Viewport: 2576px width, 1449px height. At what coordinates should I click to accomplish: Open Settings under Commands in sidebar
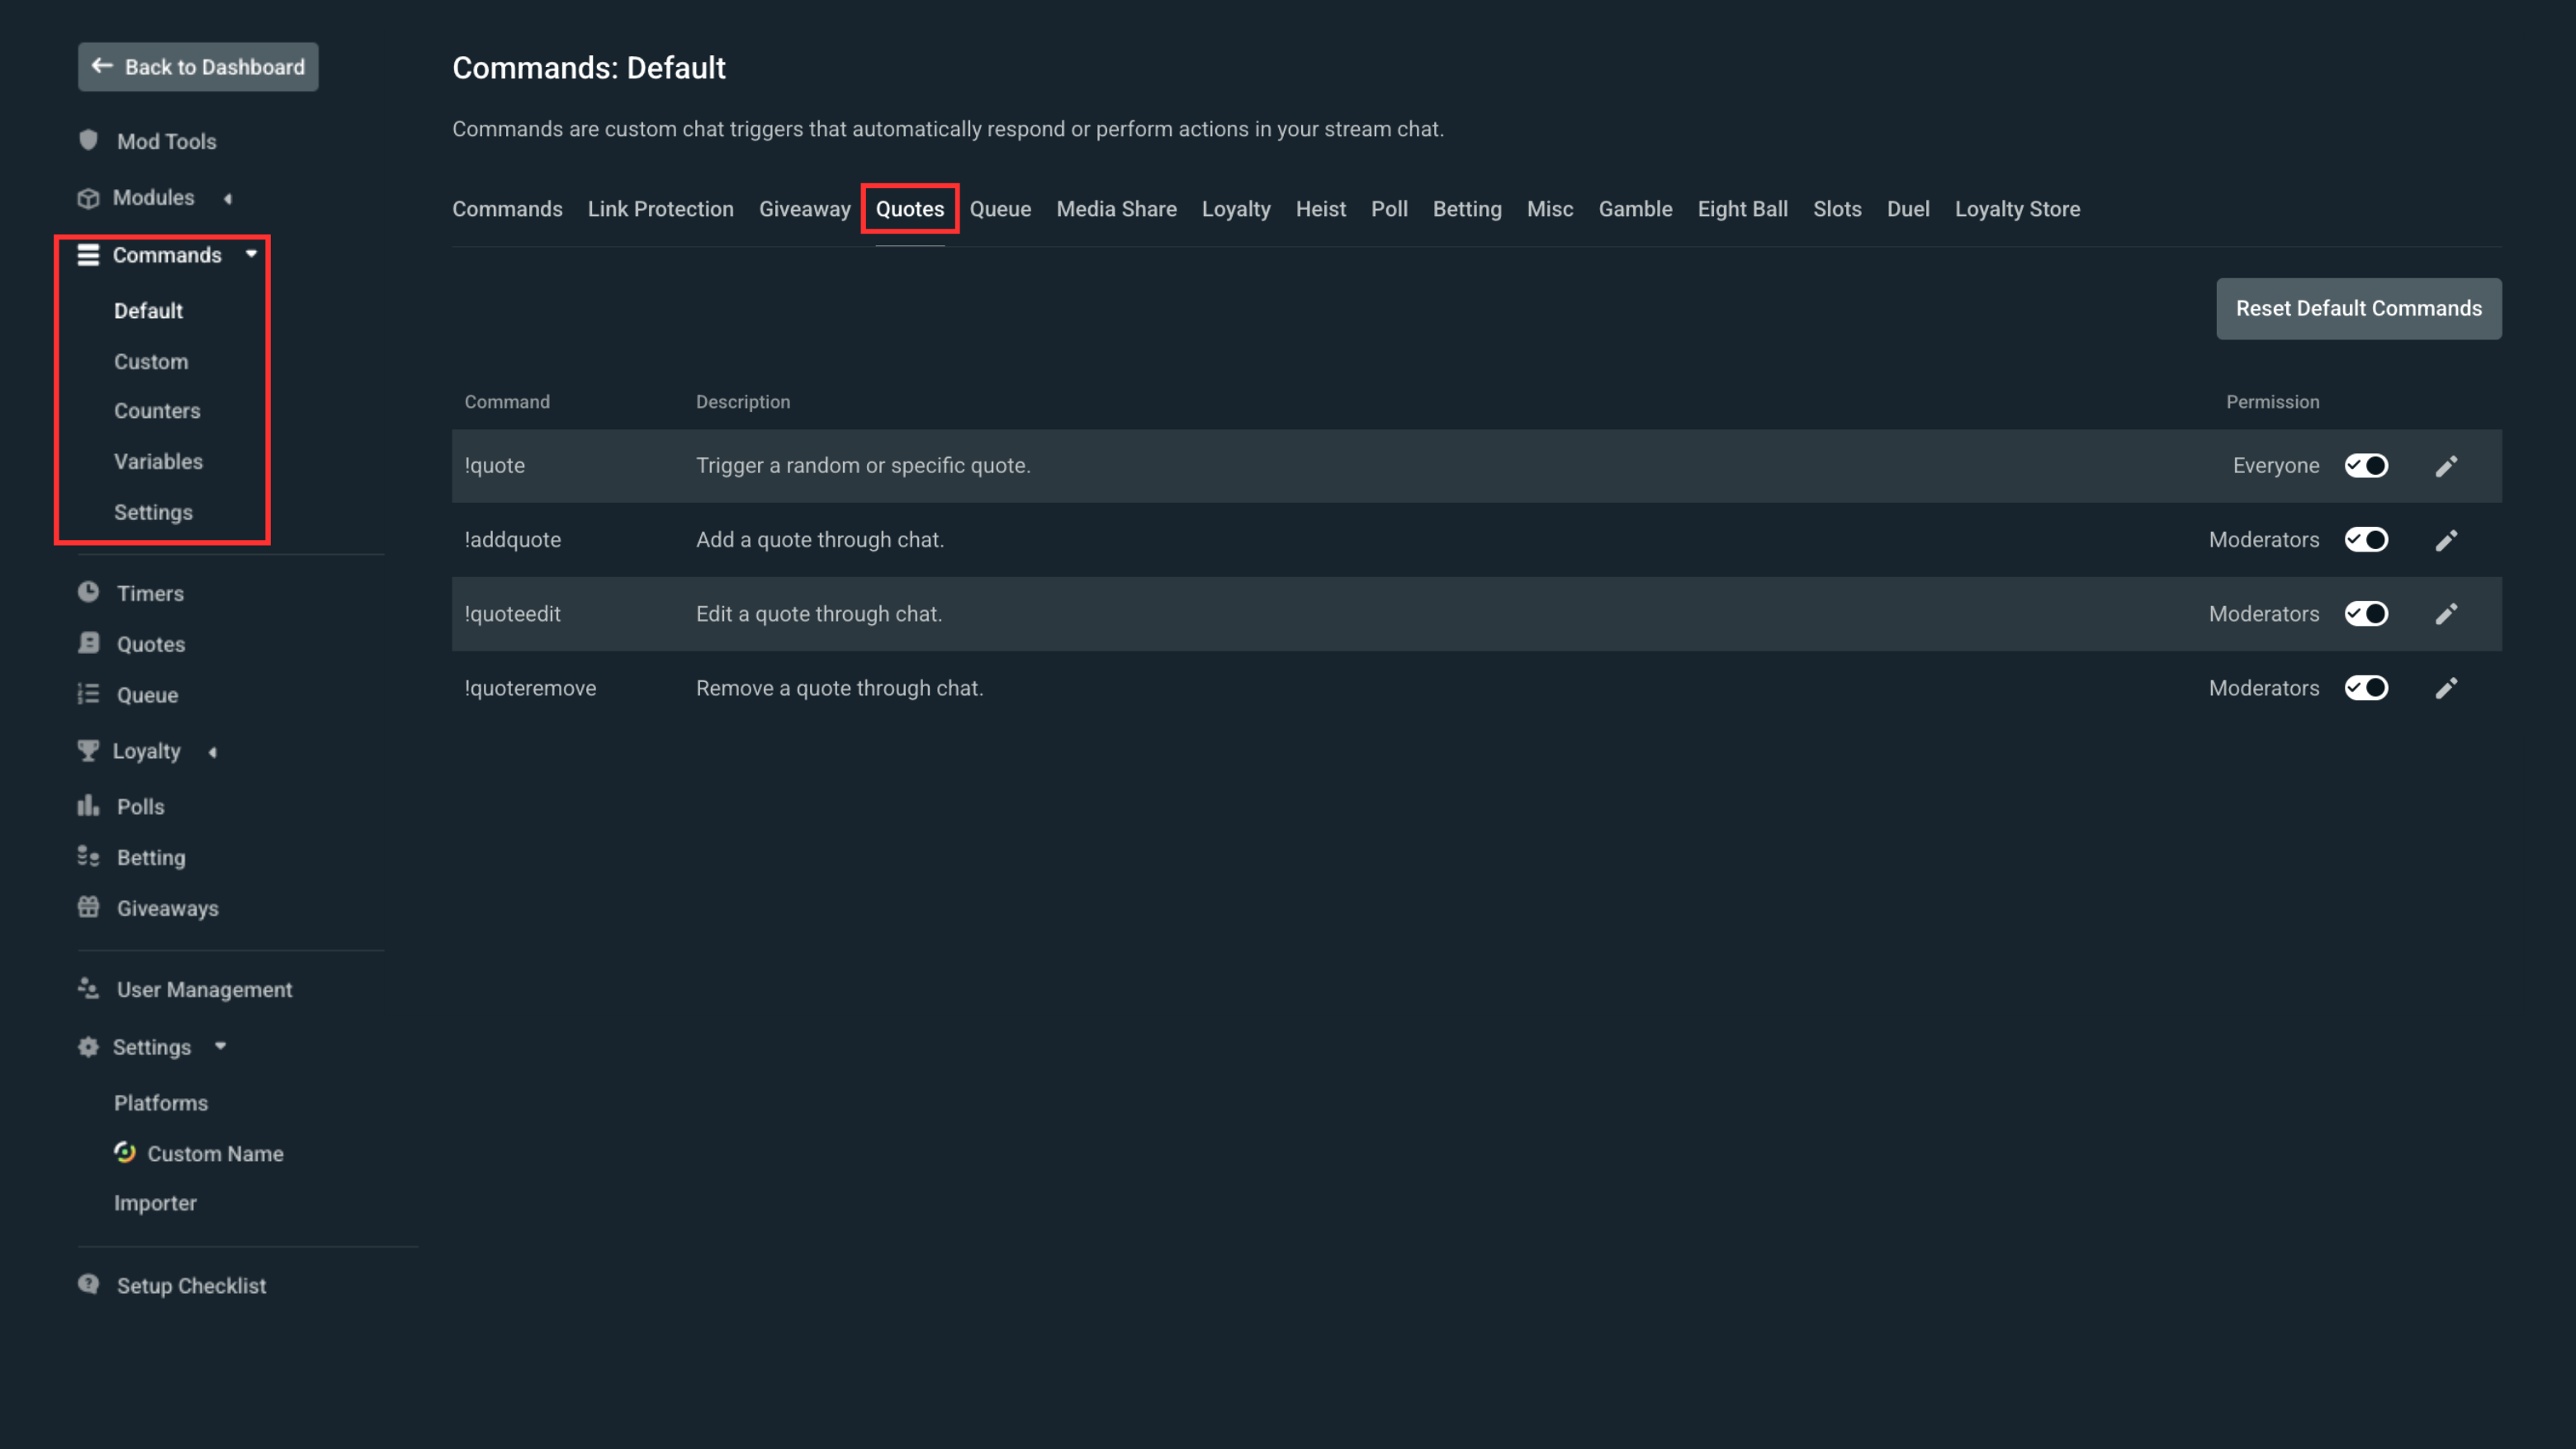tap(153, 512)
